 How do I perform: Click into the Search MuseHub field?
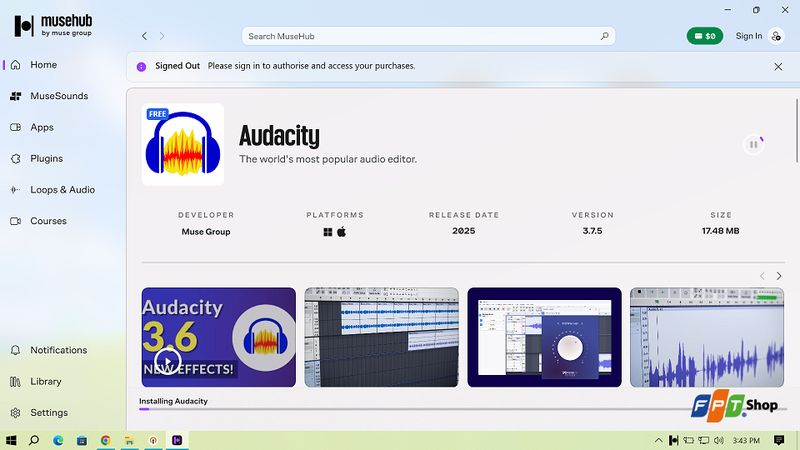tap(428, 36)
